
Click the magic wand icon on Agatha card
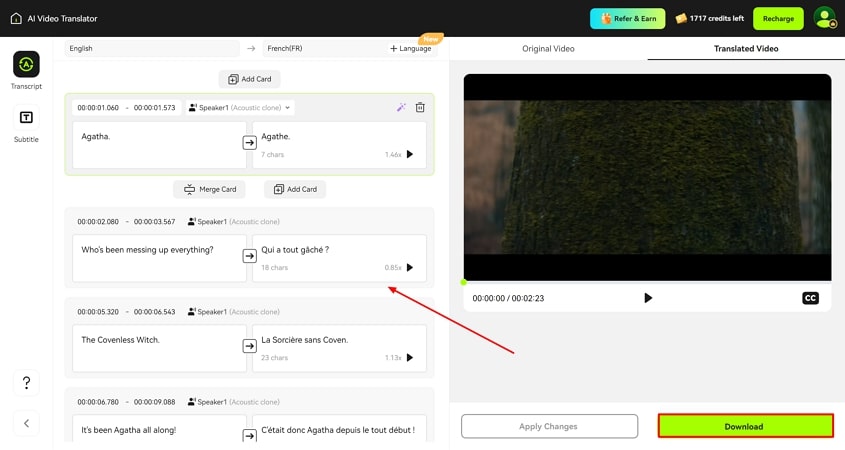[401, 107]
